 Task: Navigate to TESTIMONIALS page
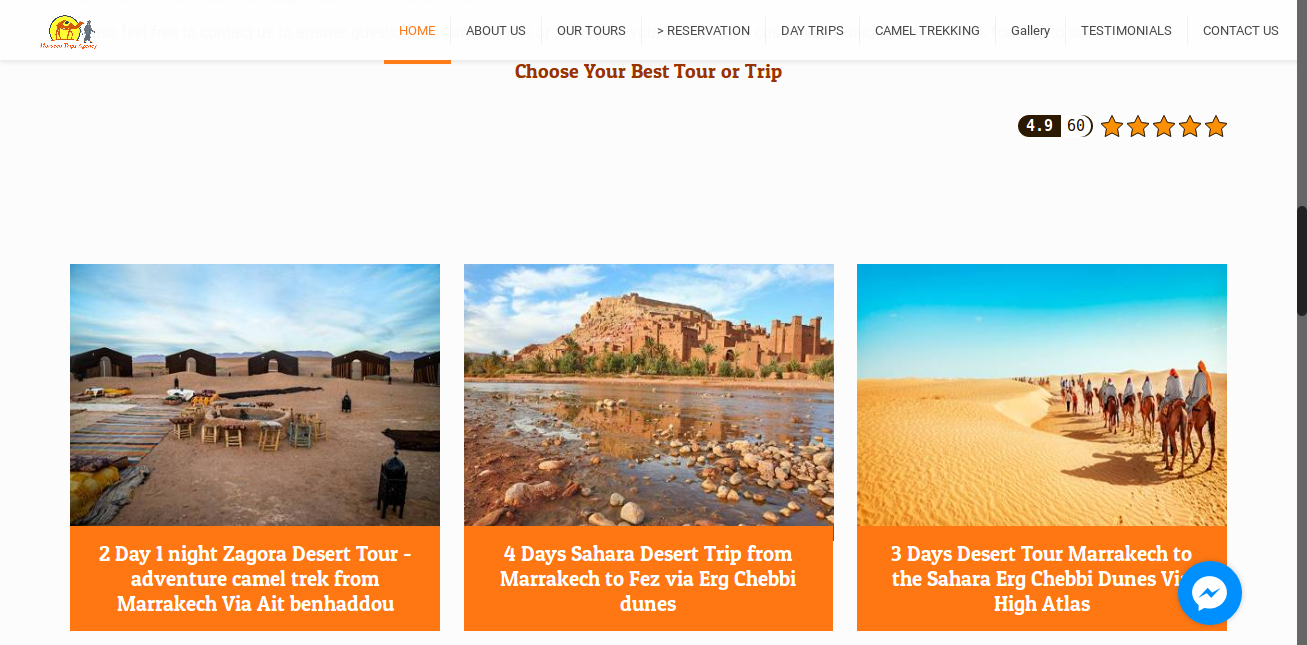pos(1126,31)
